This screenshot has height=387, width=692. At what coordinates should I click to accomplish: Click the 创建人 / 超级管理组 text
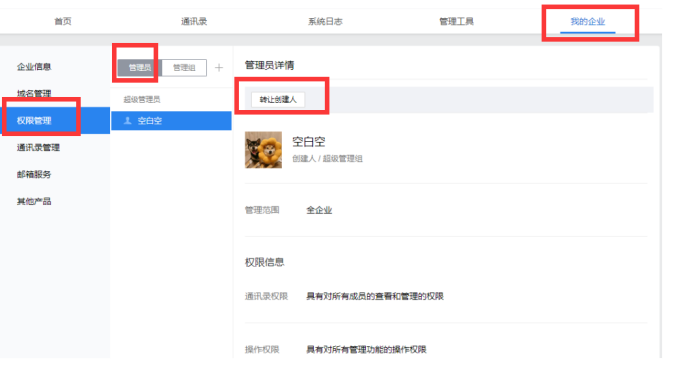click(327, 159)
